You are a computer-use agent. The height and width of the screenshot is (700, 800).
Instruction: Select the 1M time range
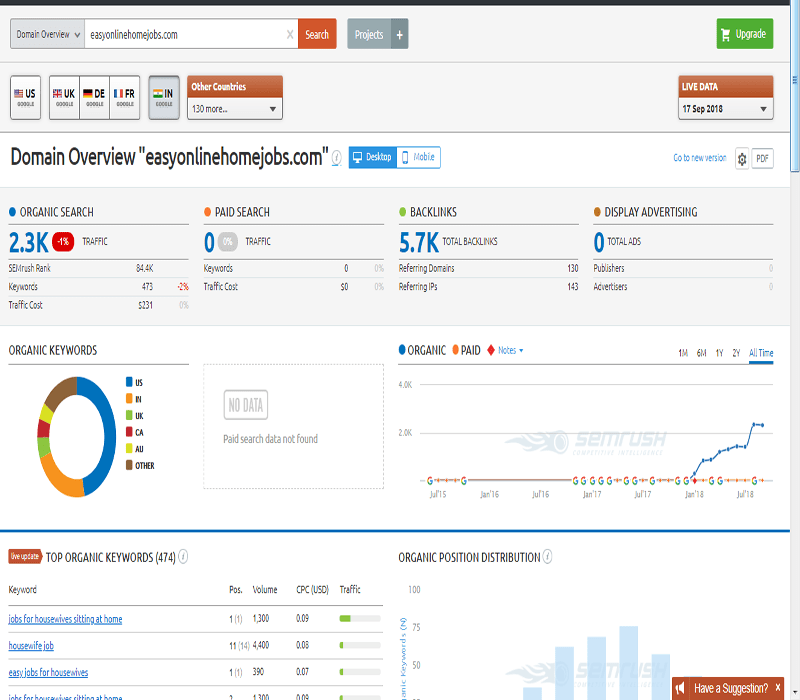(x=683, y=353)
